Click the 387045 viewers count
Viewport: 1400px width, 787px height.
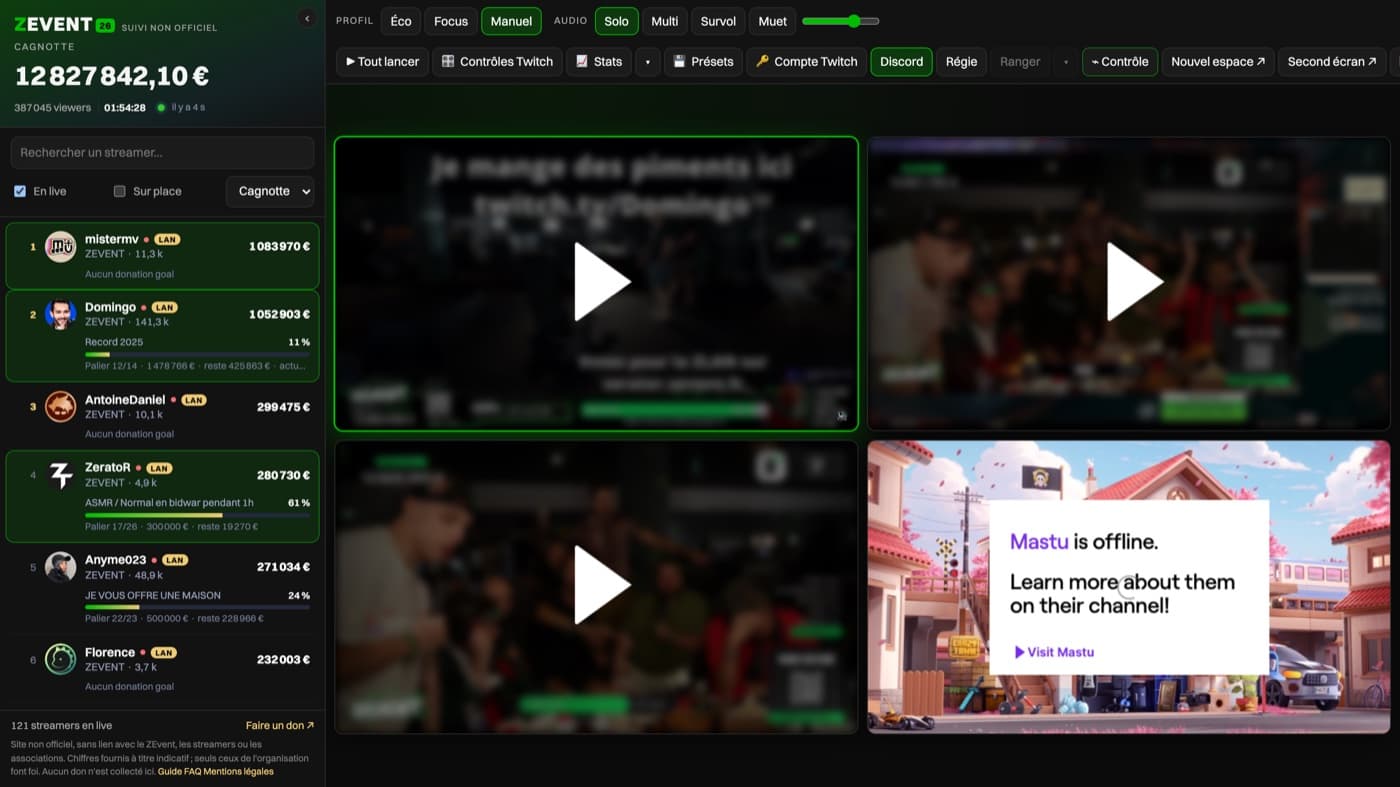click(x=53, y=108)
